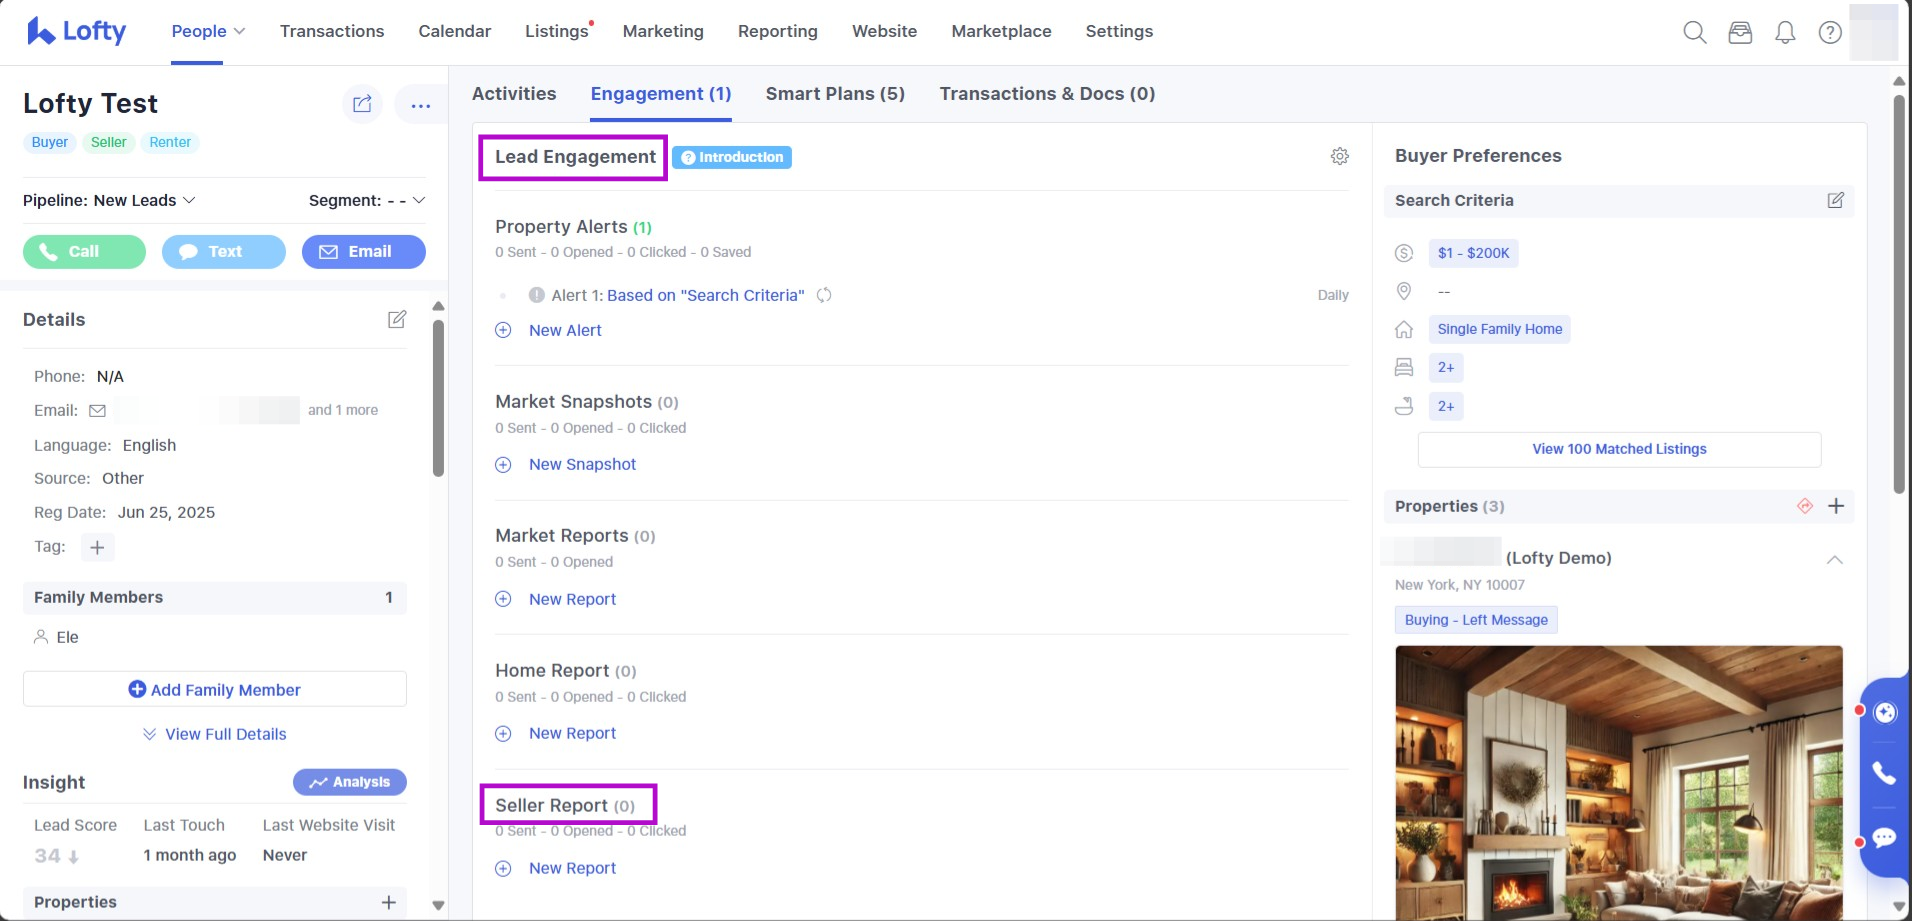Click the Email button
The image size is (1912, 921).
363,252
